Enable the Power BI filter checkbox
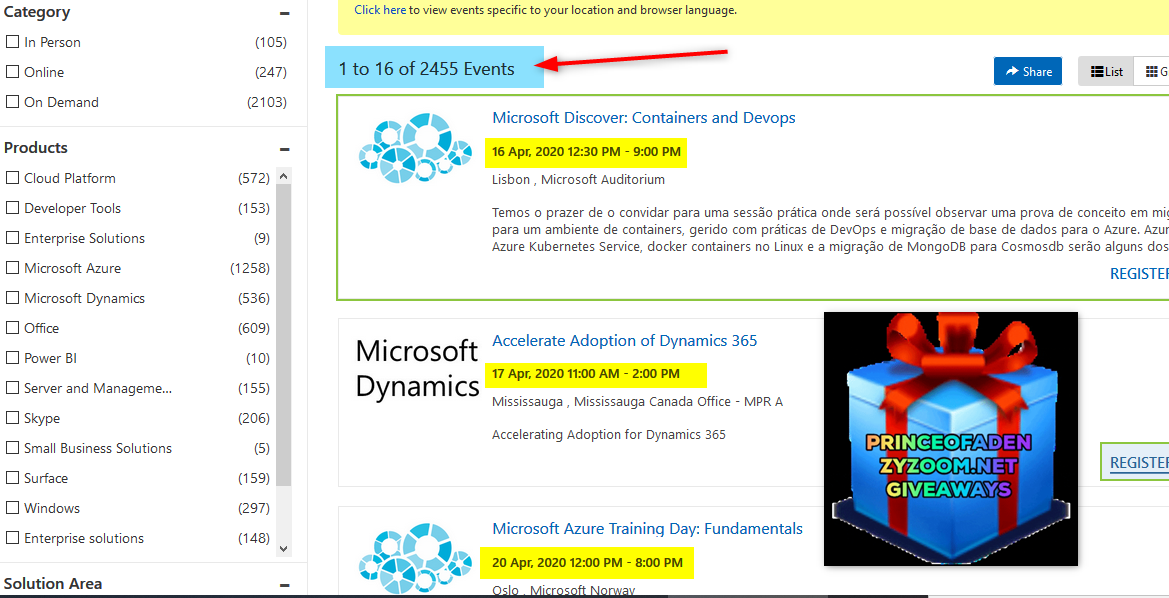Viewport: 1169px width, 598px height. click(12, 358)
